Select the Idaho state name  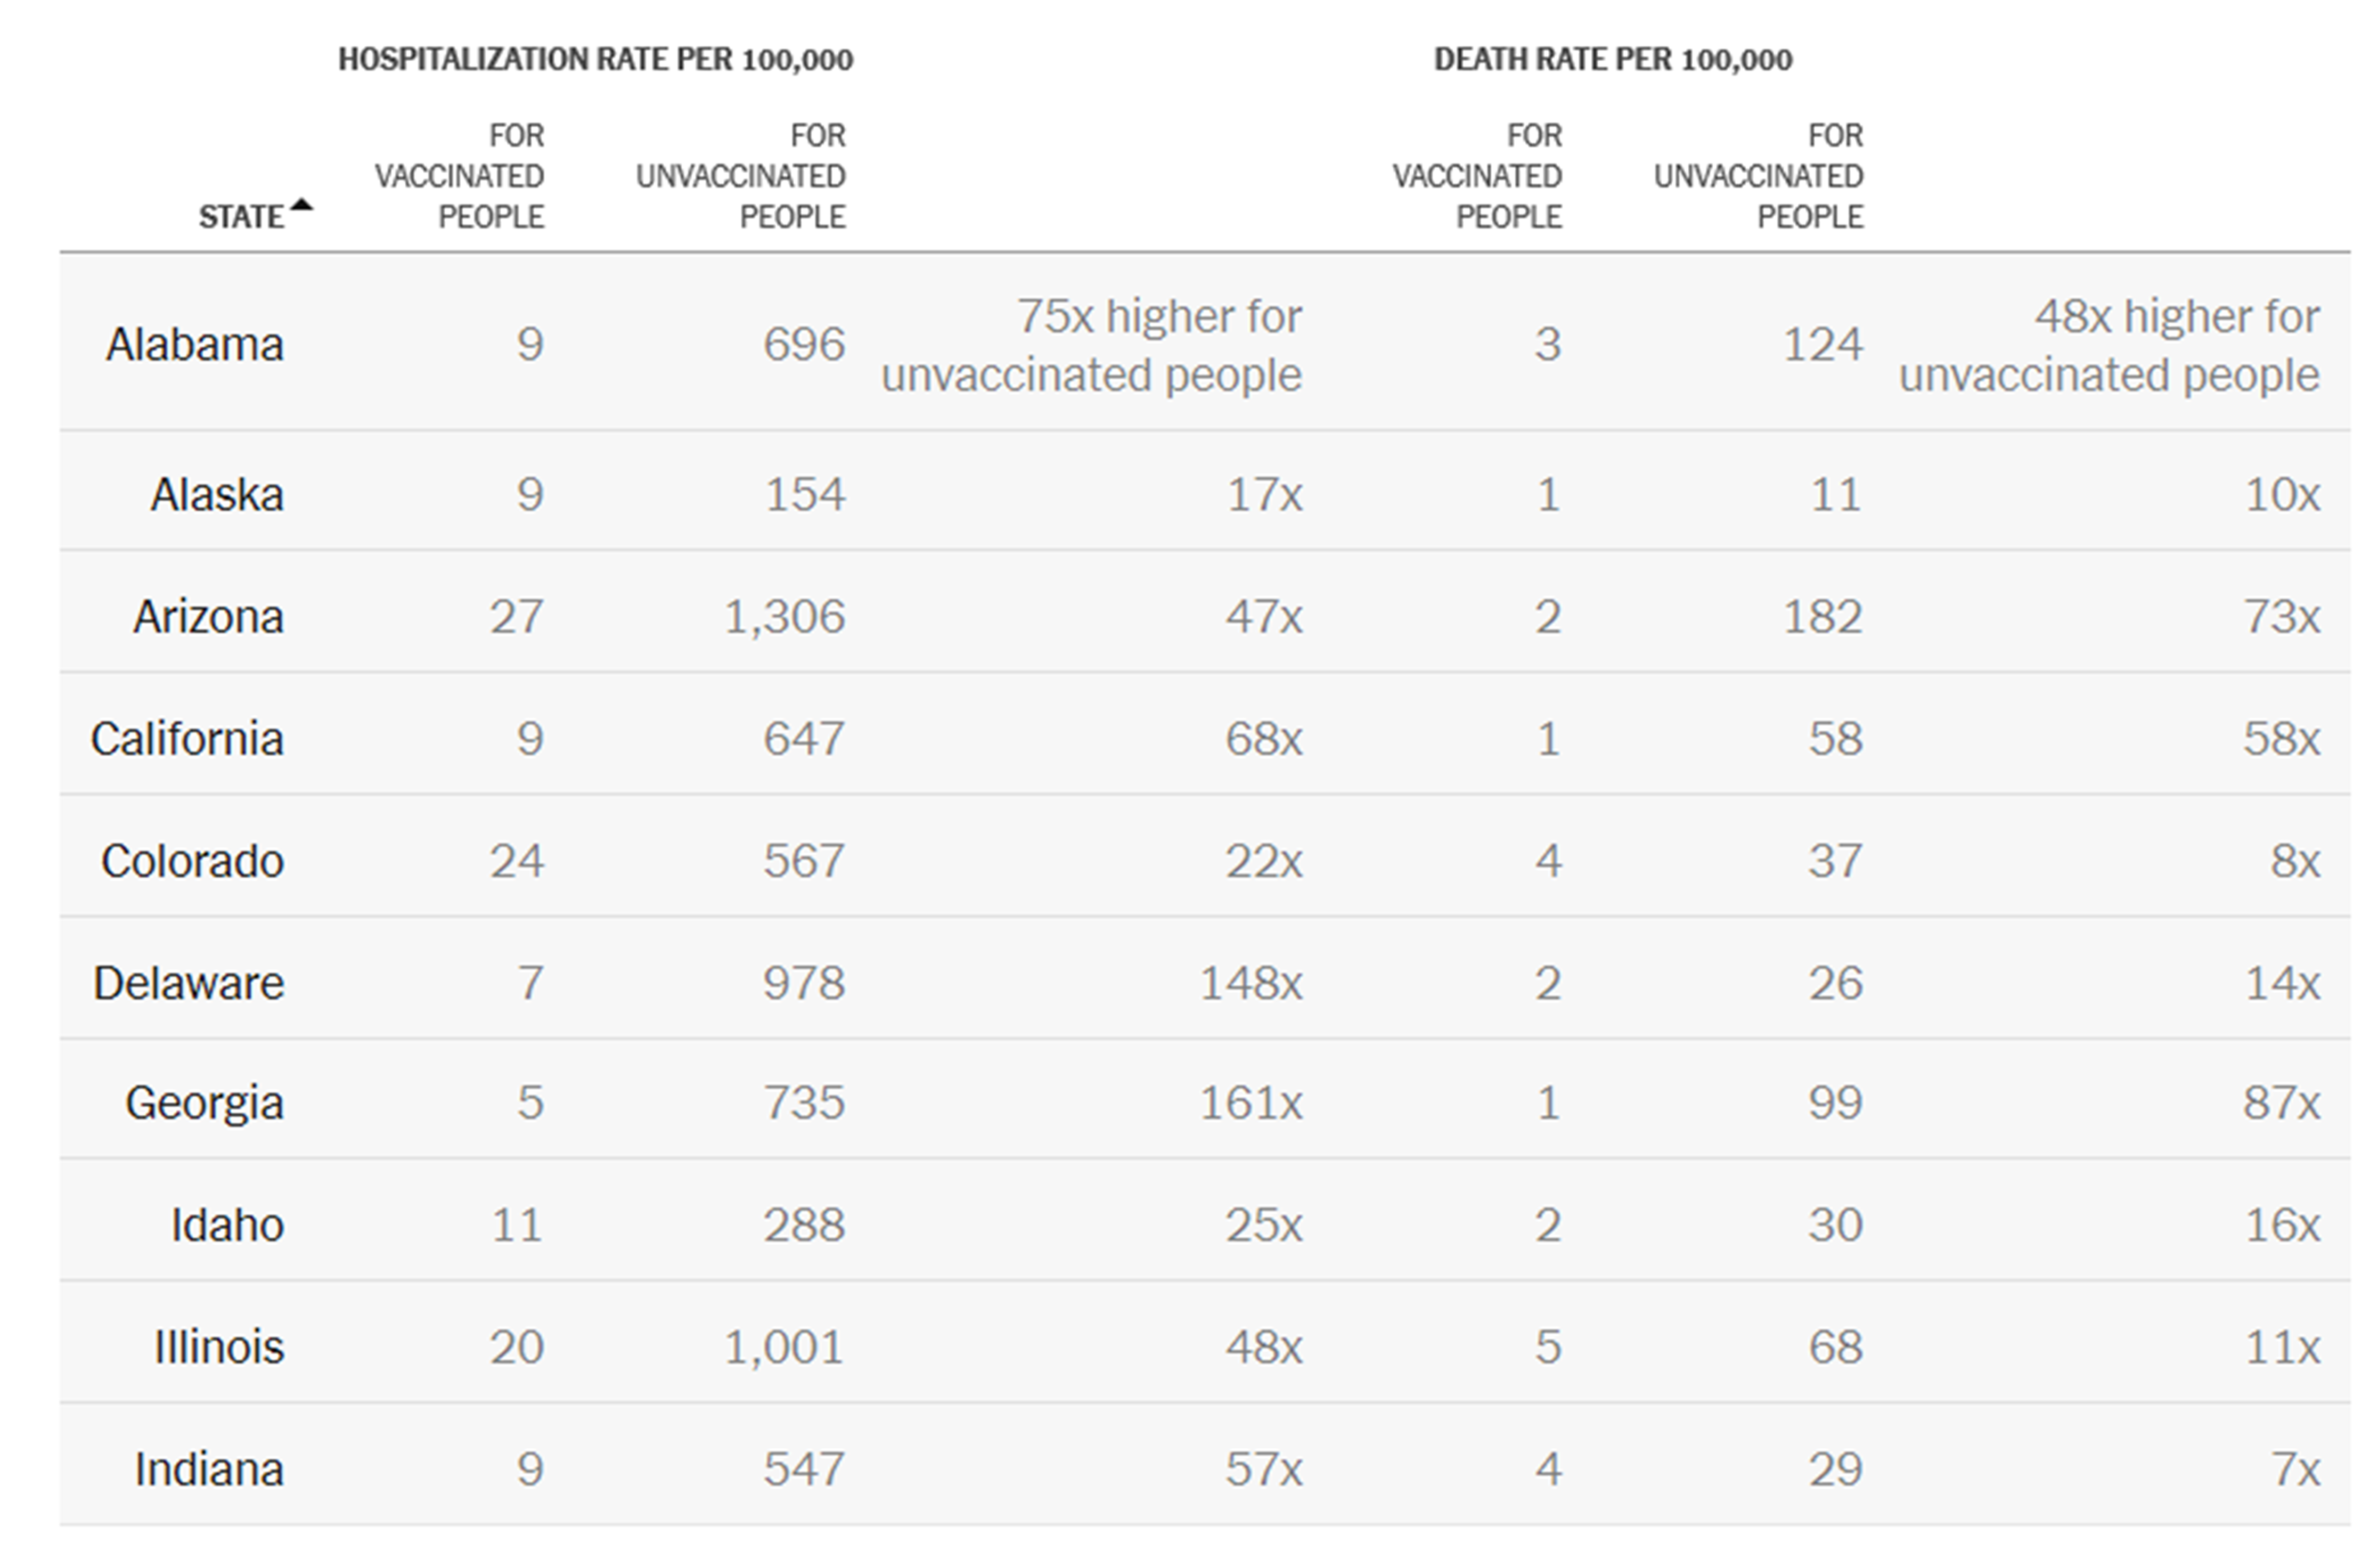click(228, 1225)
